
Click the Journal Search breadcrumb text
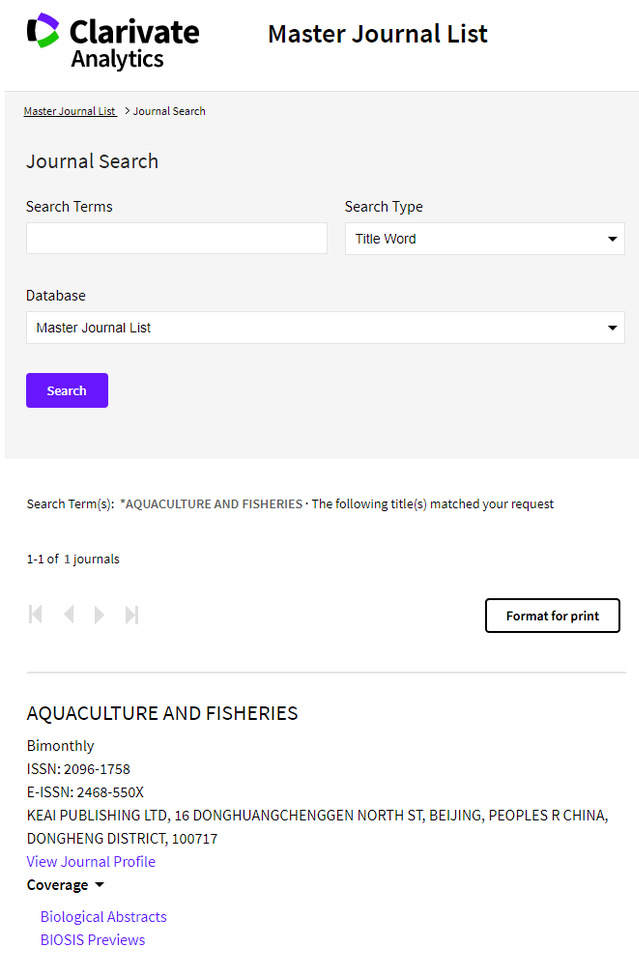pyautogui.click(x=169, y=111)
